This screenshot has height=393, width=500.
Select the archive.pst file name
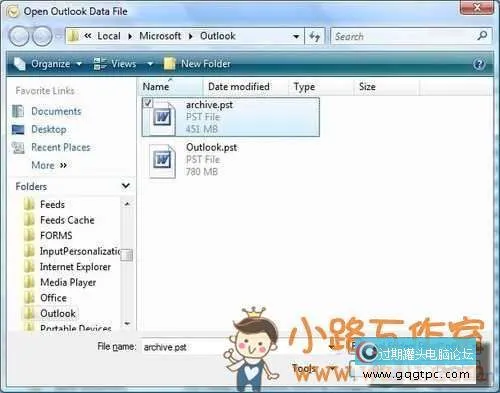(x=209, y=105)
